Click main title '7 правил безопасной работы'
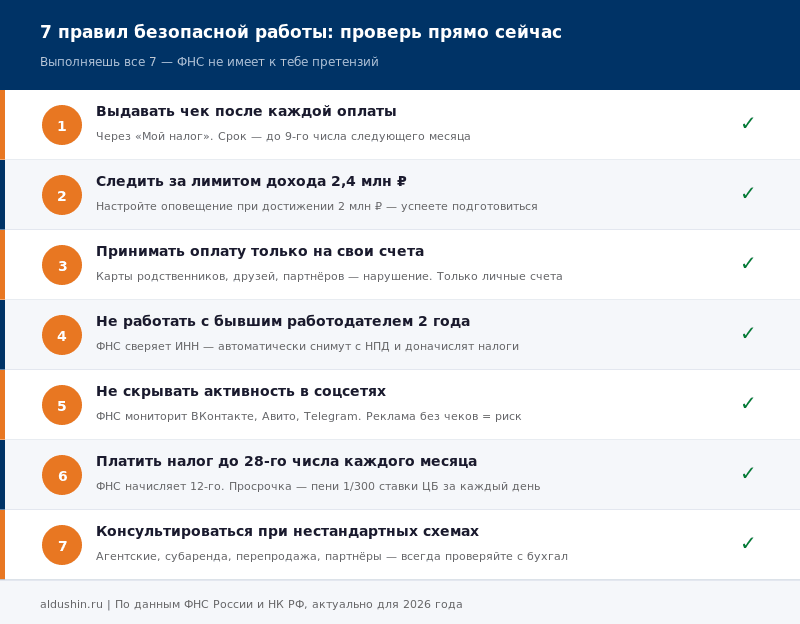This screenshot has width=800, height=624. click(x=300, y=33)
